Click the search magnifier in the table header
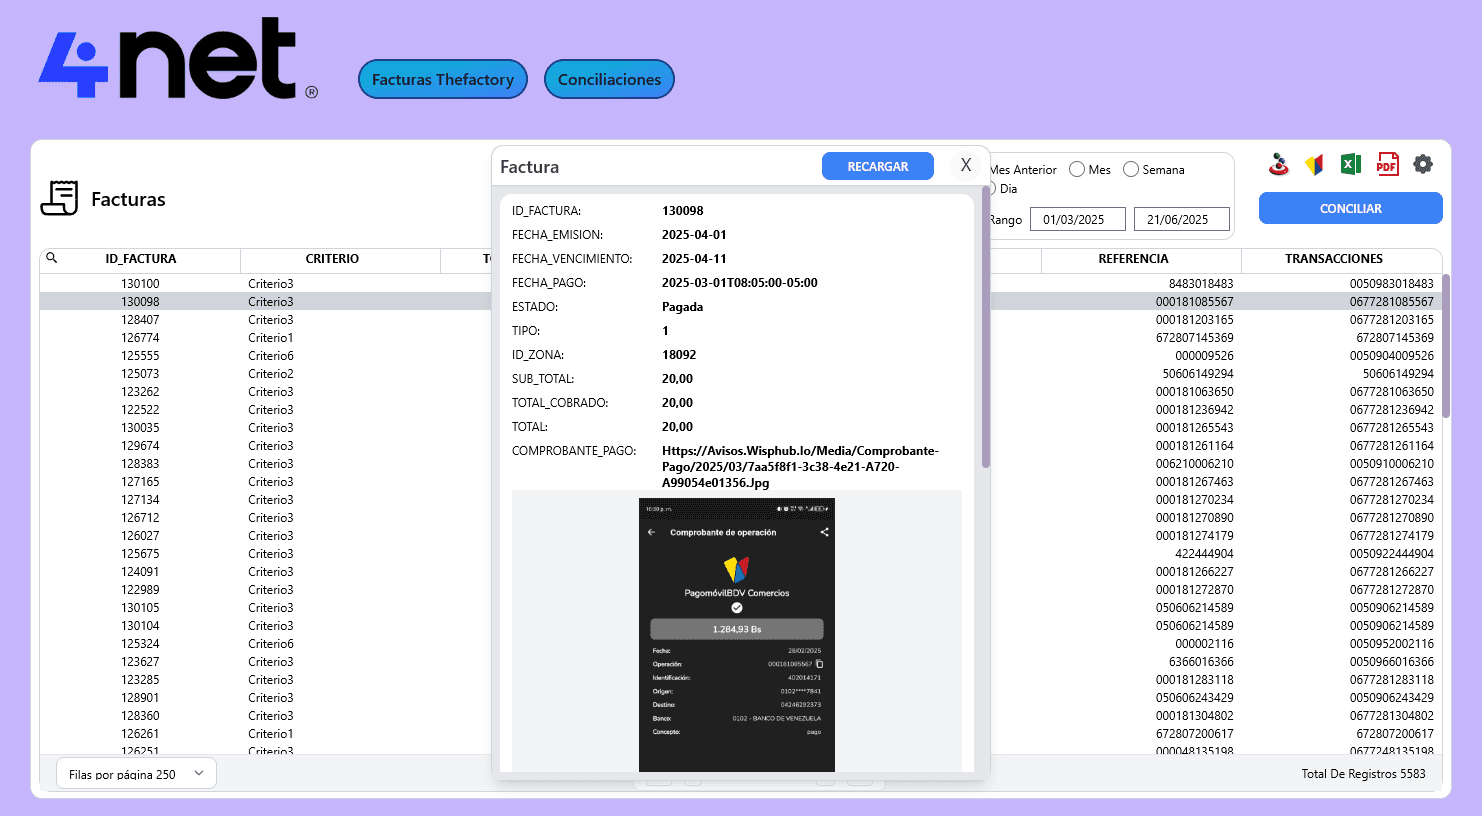1482x816 pixels. click(x=52, y=258)
